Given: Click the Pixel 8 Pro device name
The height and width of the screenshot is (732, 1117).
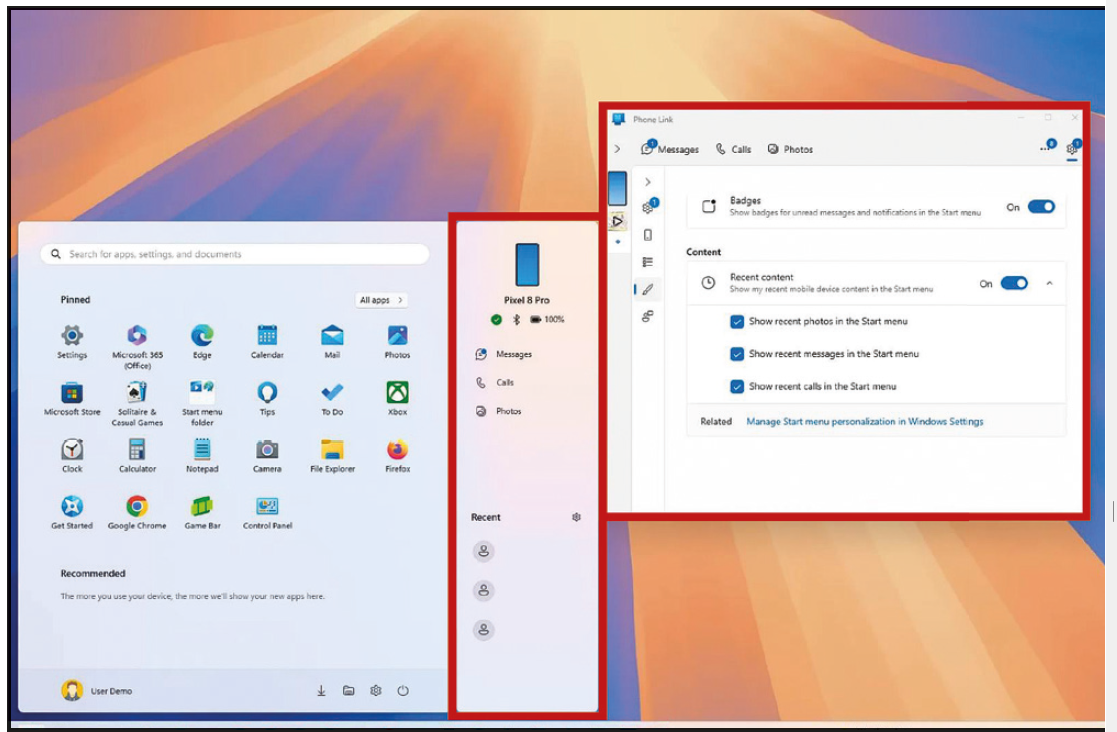Looking at the screenshot, I should (527, 300).
